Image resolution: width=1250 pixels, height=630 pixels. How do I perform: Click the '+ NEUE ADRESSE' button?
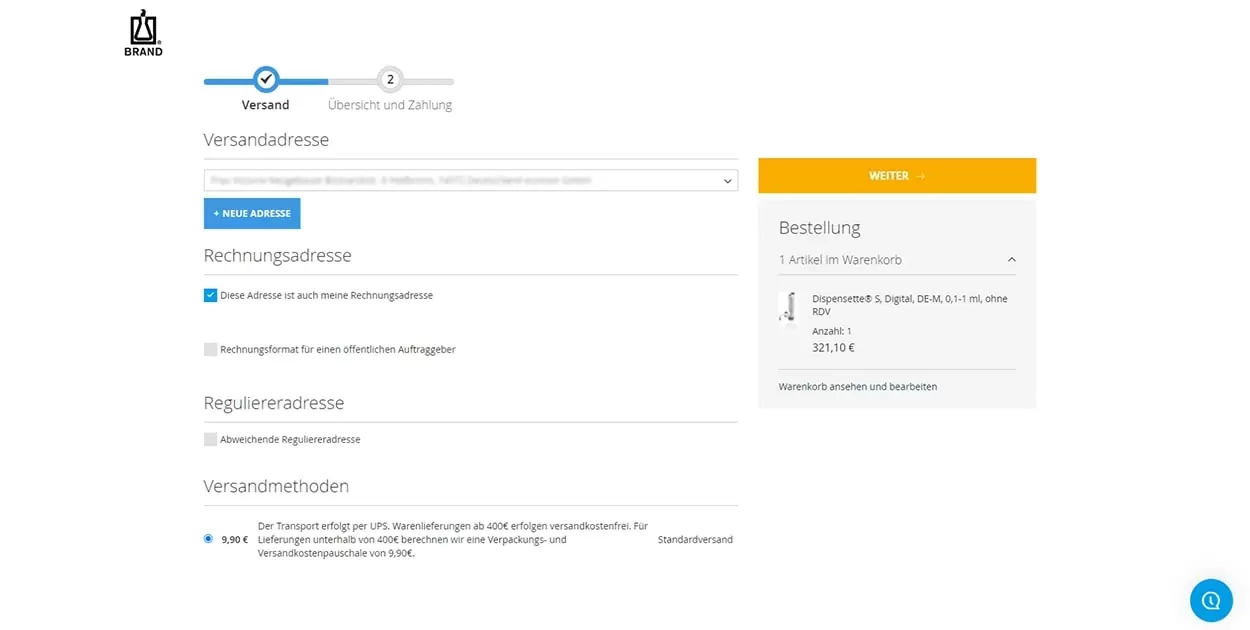251,213
